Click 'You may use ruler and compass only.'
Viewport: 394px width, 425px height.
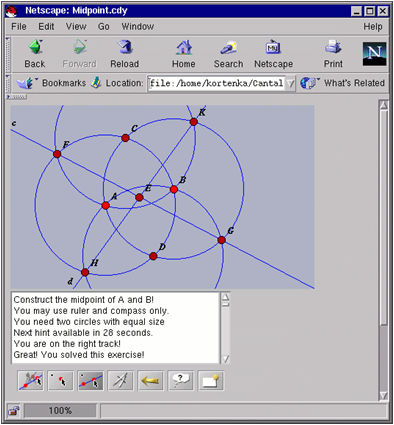(91, 311)
